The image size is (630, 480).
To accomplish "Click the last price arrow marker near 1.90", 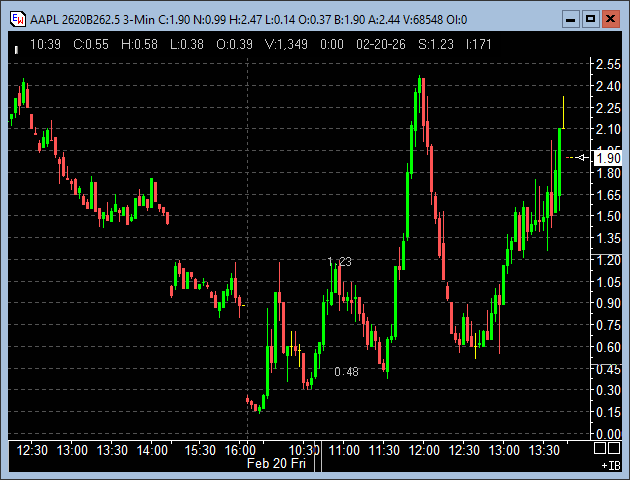I will click(x=579, y=157).
